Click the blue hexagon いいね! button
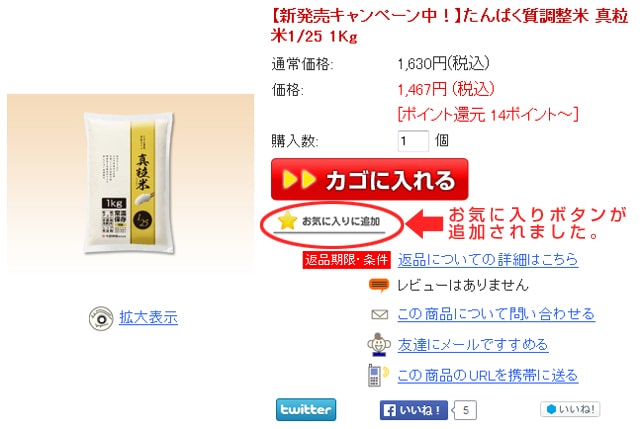The image size is (640, 429). (x=570, y=409)
